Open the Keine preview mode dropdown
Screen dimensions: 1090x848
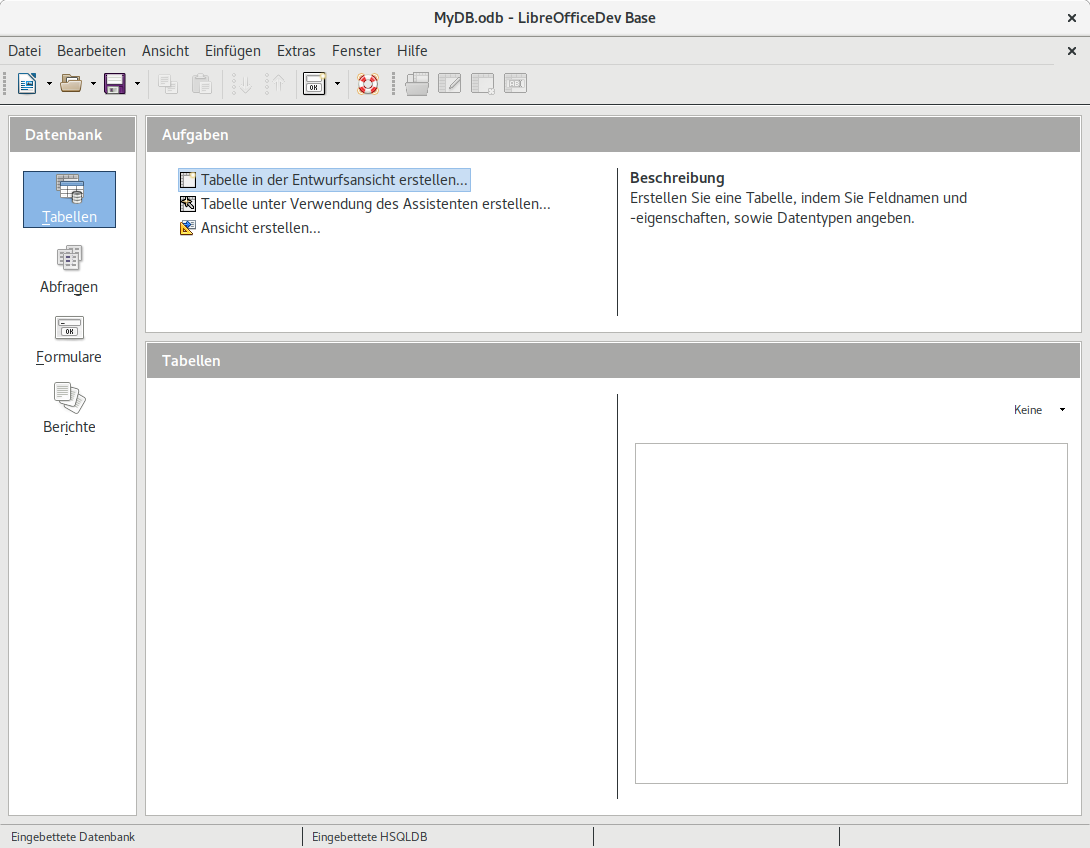coord(1039,410)
